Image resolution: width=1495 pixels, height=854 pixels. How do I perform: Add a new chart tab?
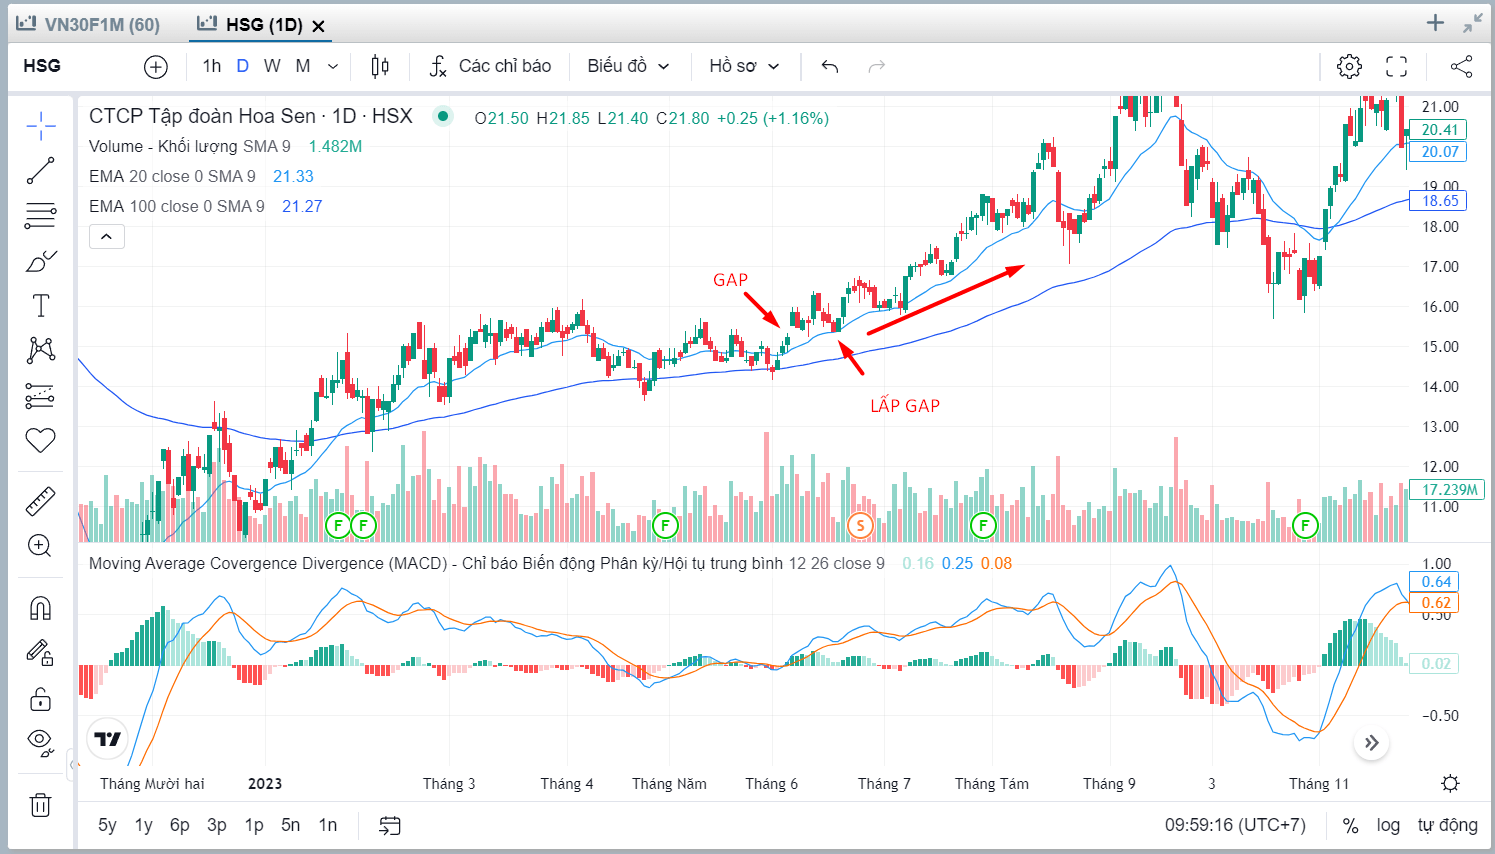[x=1435, y=23]
